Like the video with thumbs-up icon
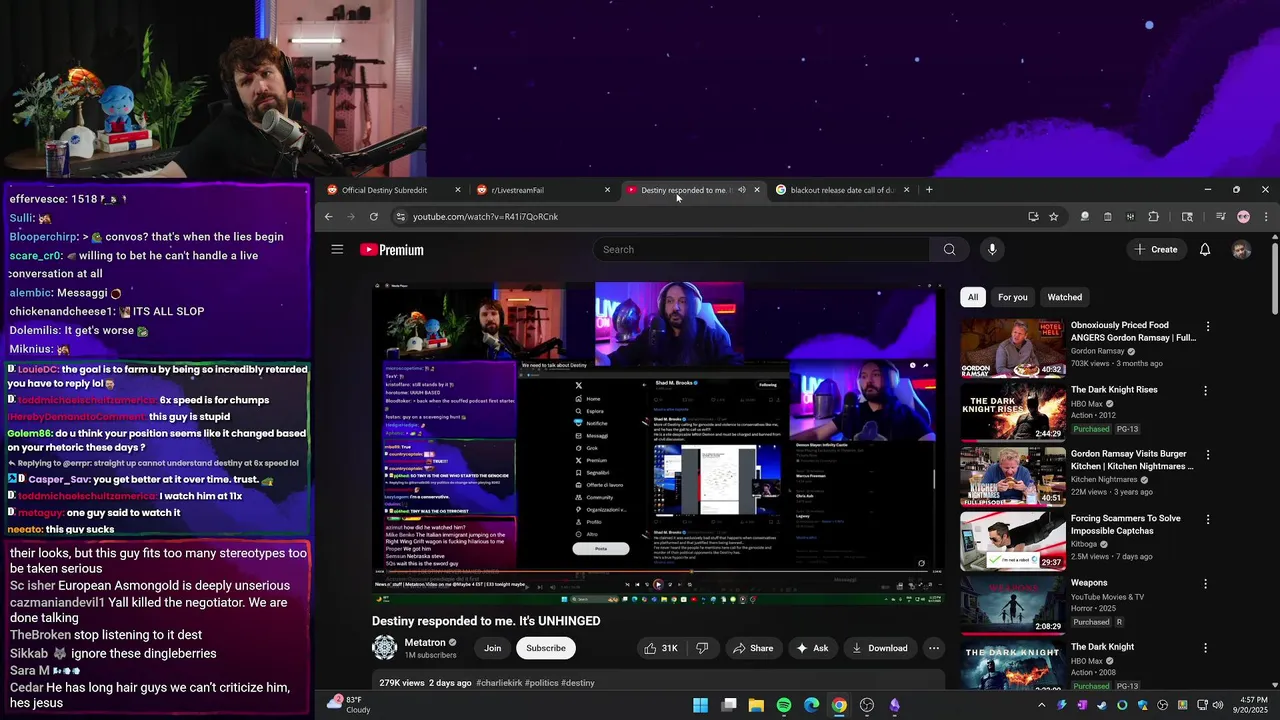This screenshot has width=1280, height=720. click(x=661, y=648)
